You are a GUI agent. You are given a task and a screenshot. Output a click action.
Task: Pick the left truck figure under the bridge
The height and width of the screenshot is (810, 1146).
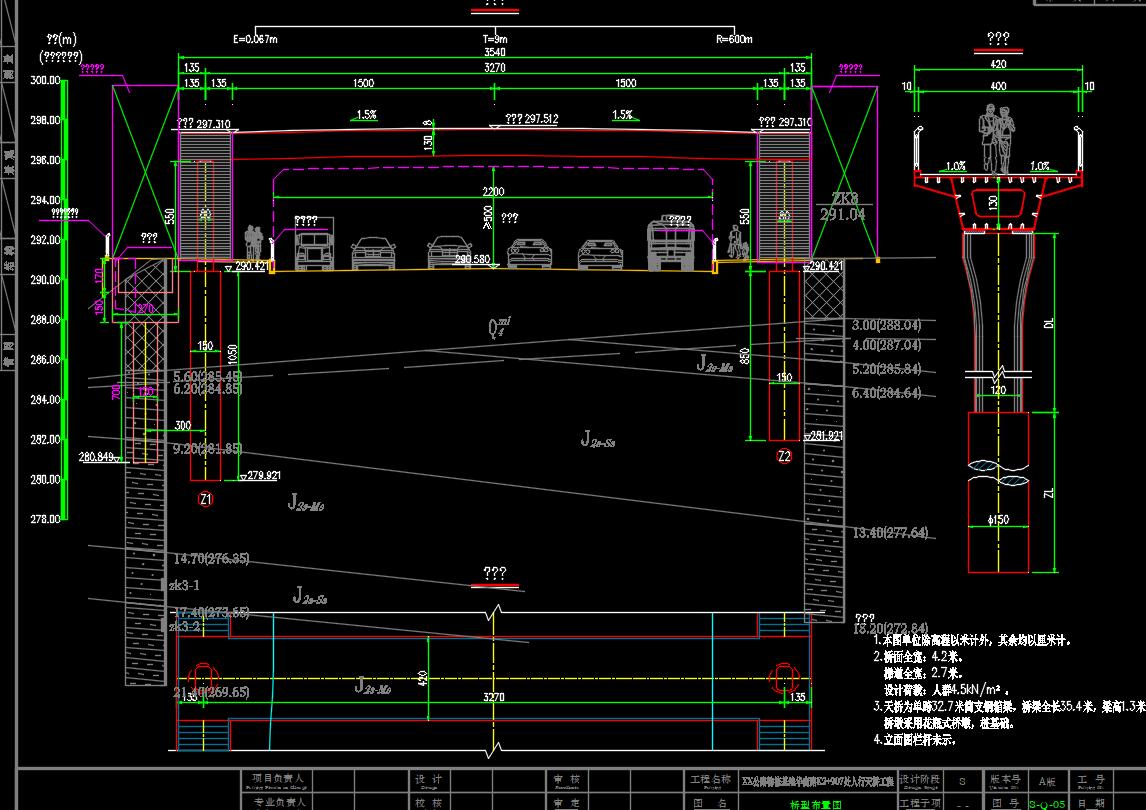[x=314, y=243]
